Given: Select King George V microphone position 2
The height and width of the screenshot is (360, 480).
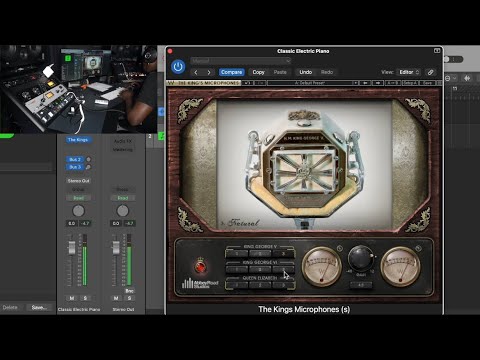Looking at the screenshot, I should pyautogui.click(x=260, y=254).
